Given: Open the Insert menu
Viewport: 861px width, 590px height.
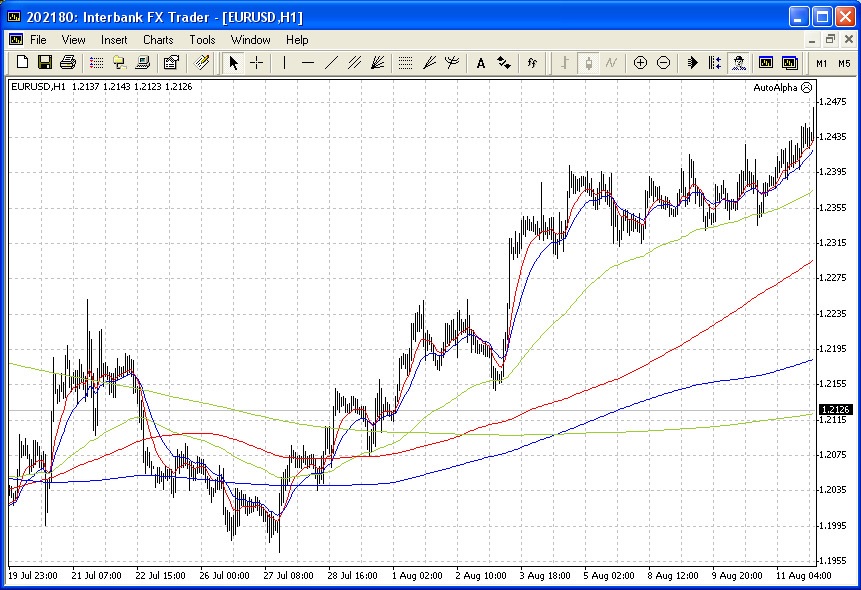Looking at the screenshot, I should (x=114, y=40).
